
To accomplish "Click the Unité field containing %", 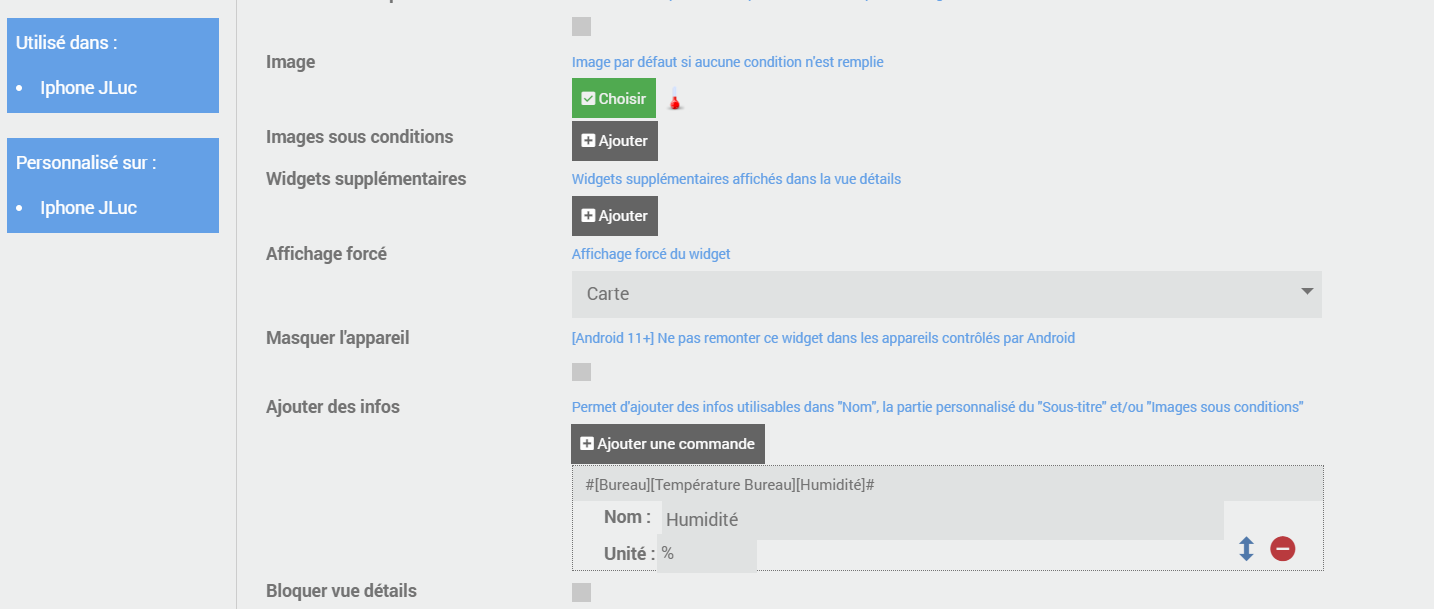I will coord(707,554).
